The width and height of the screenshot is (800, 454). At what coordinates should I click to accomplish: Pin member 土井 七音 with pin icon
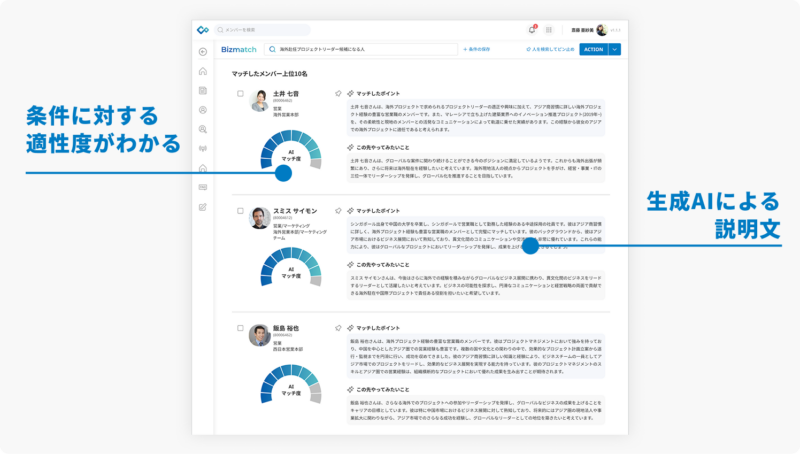338,93
